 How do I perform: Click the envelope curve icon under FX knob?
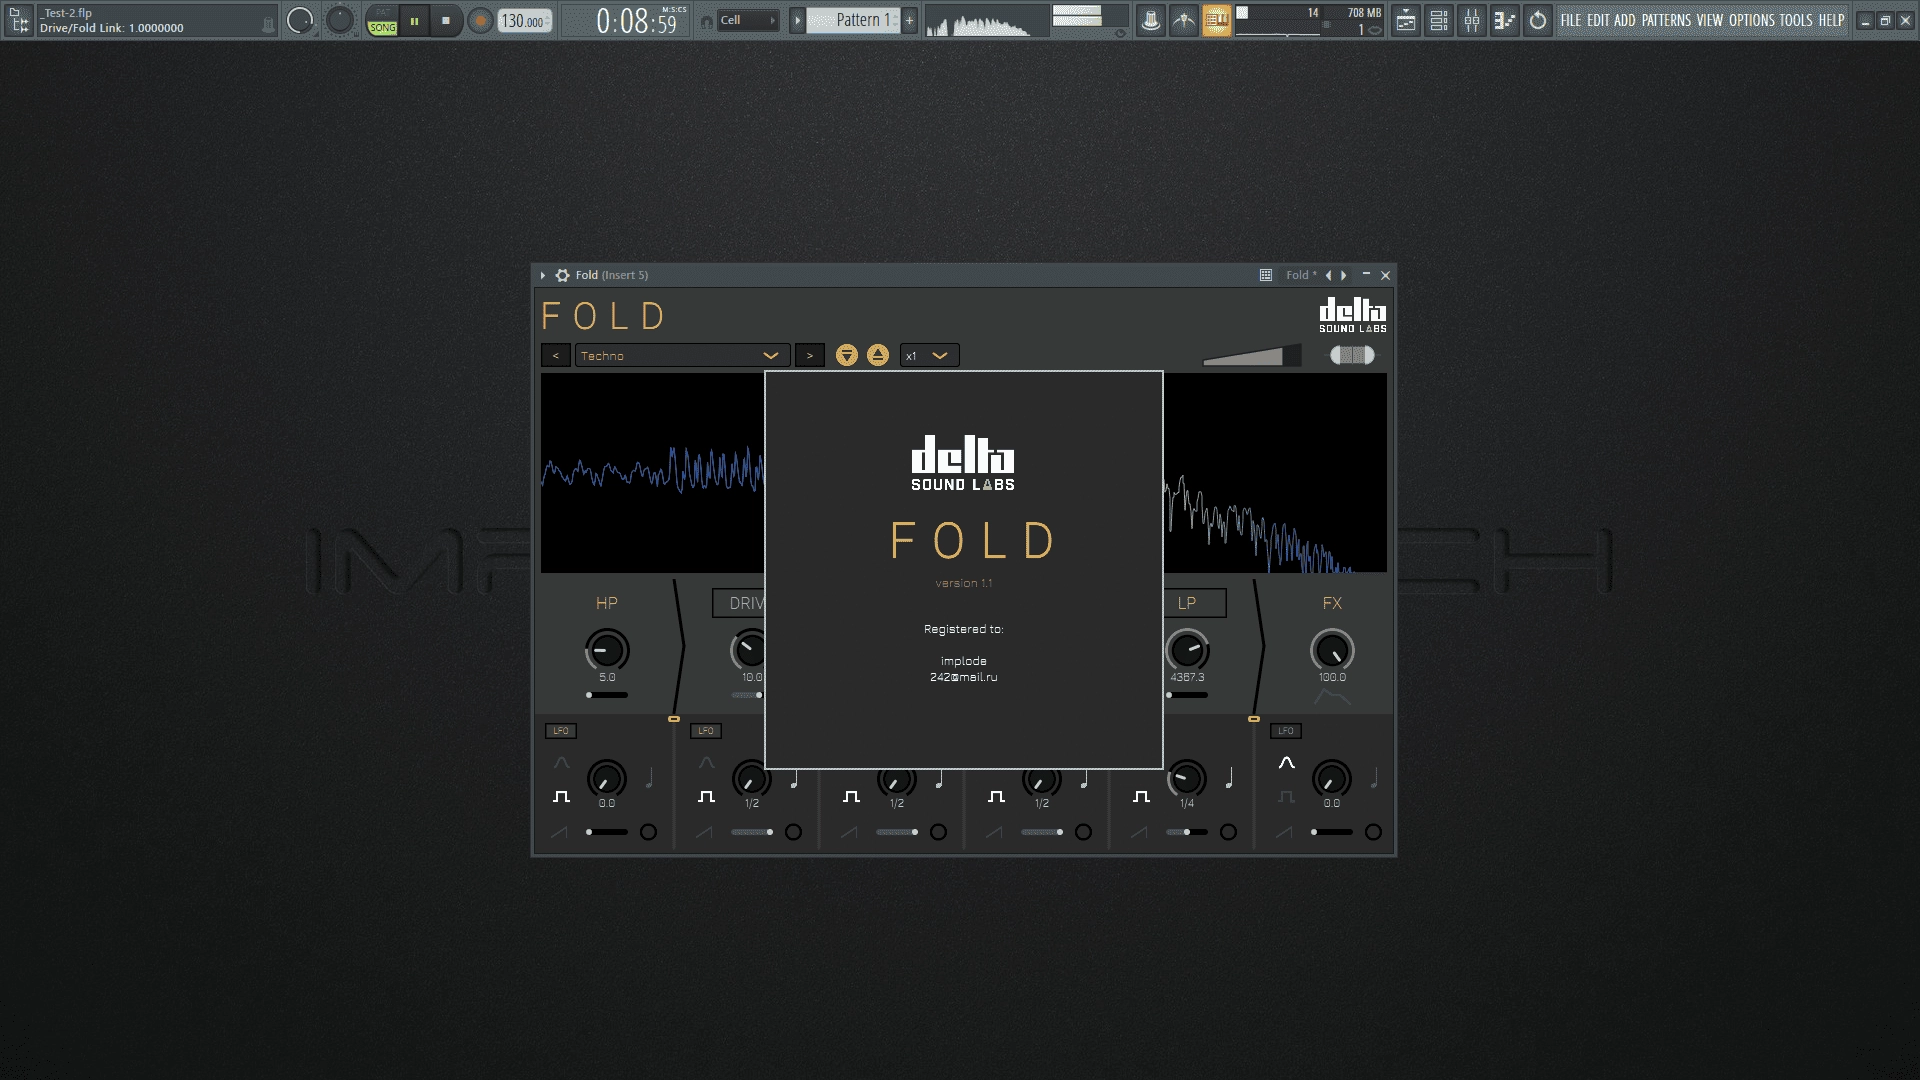1332,697
